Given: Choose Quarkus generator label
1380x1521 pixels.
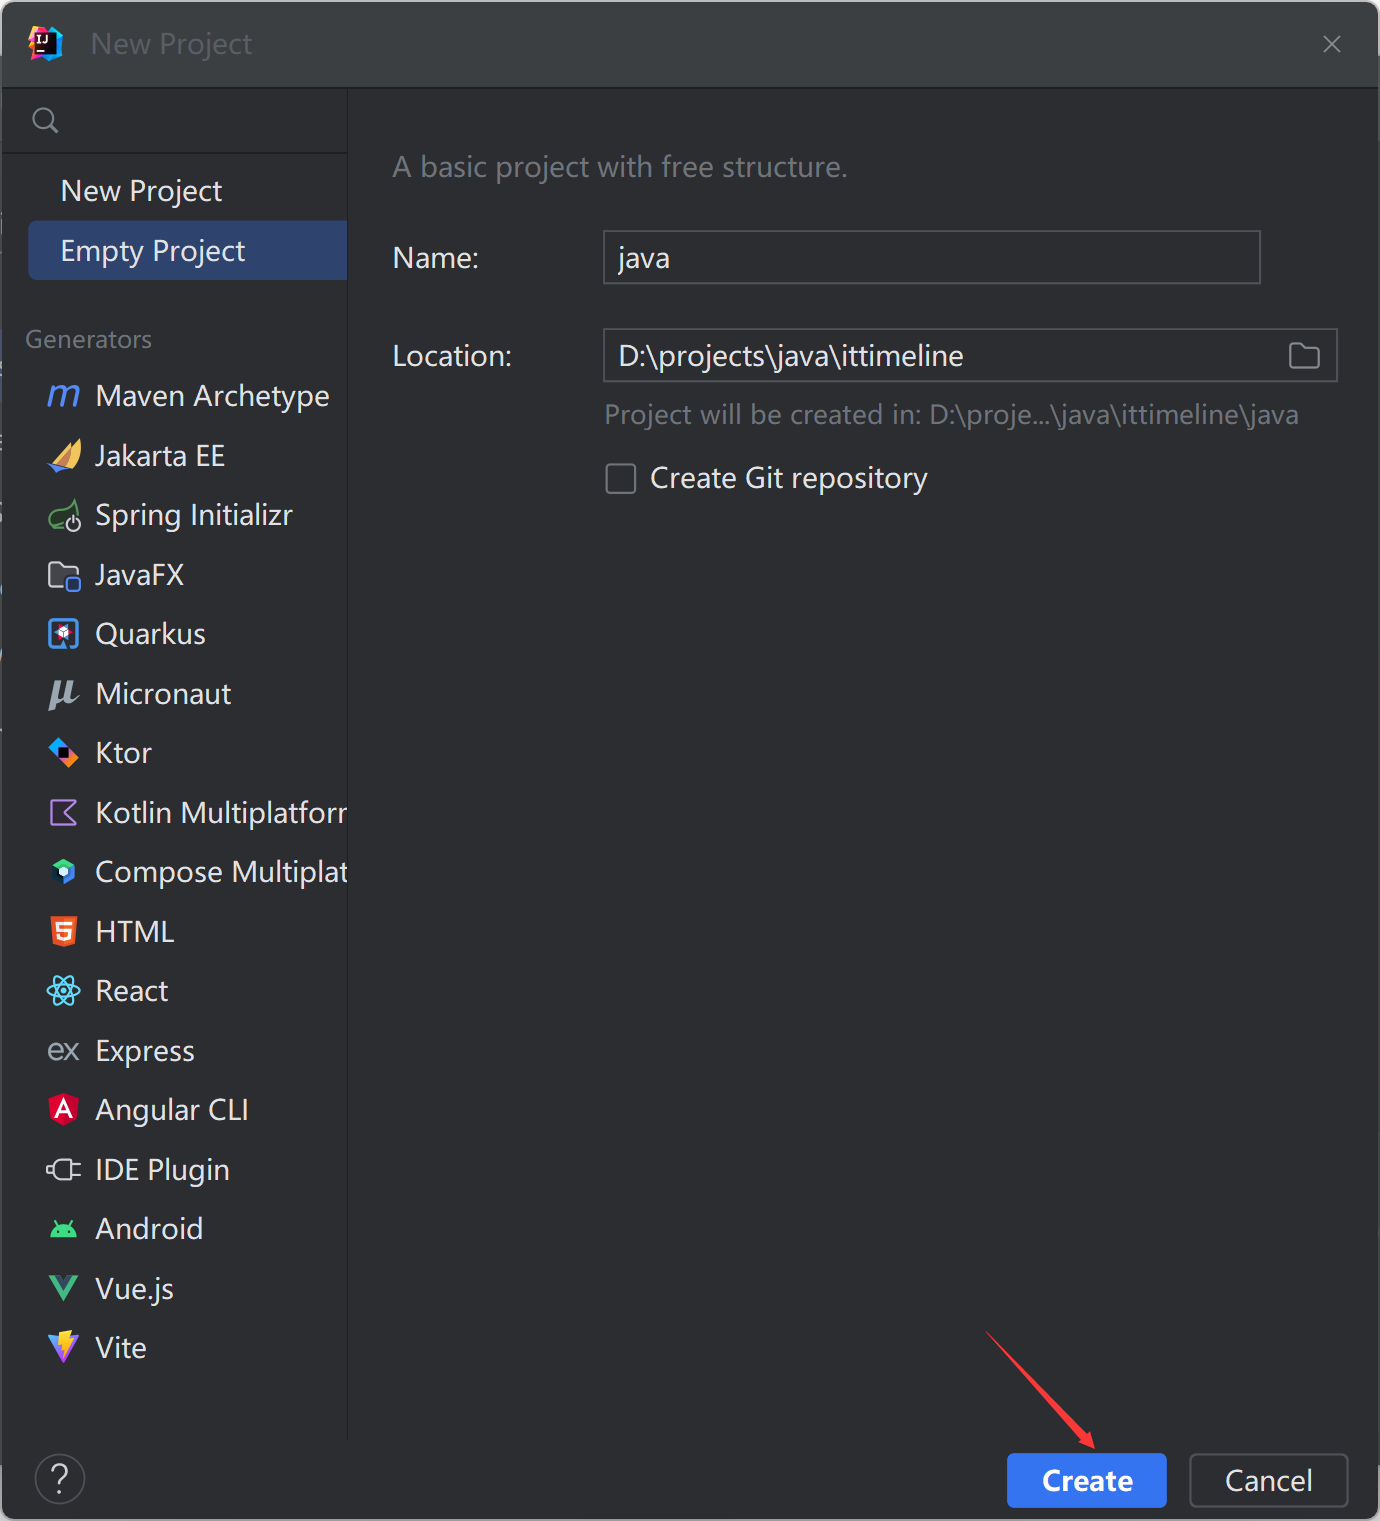Looking at the screenshot, I should tap(150, 634).
